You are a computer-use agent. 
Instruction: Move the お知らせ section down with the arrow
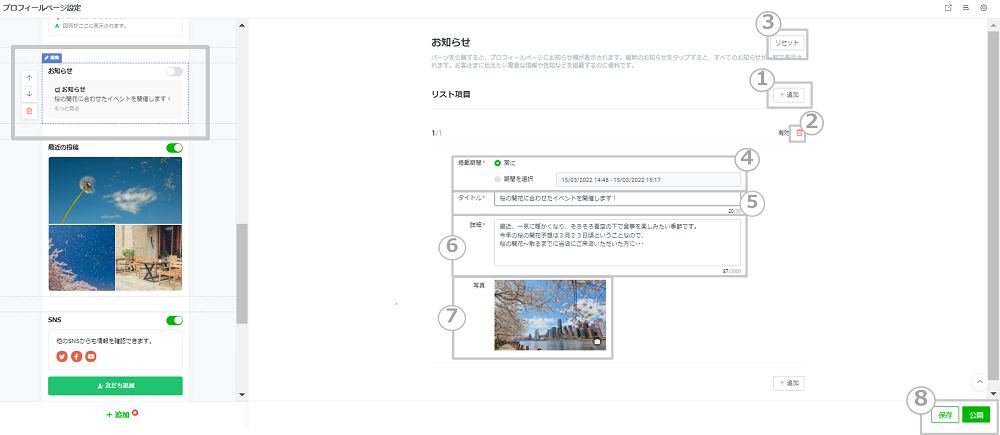[29, 94]
